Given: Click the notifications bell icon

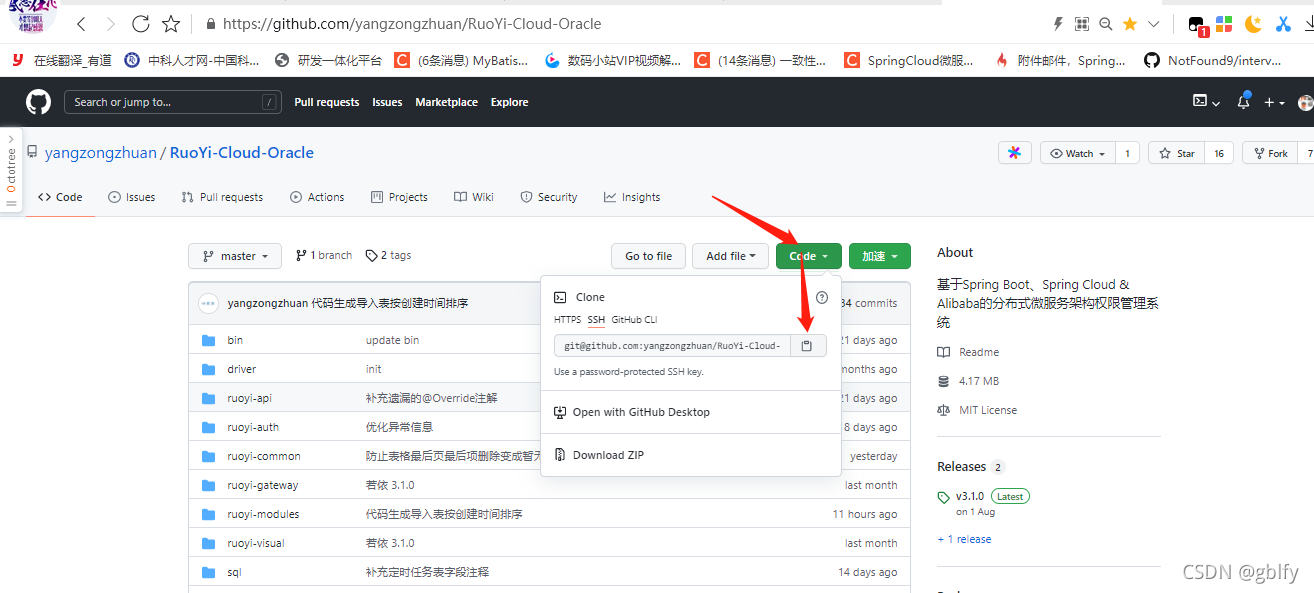Looking at the screenshot, I should pyautogui.click(x=1244, y=102).
